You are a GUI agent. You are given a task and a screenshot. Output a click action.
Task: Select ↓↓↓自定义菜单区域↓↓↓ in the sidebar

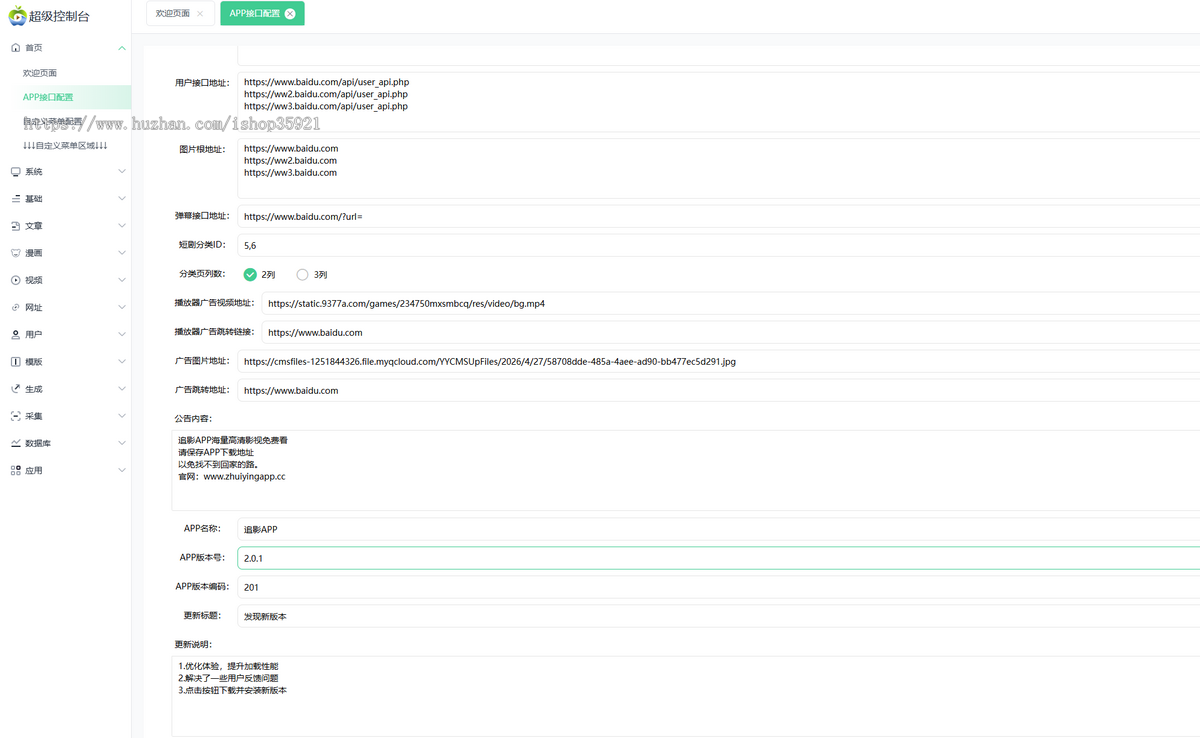tap(65, 146)
